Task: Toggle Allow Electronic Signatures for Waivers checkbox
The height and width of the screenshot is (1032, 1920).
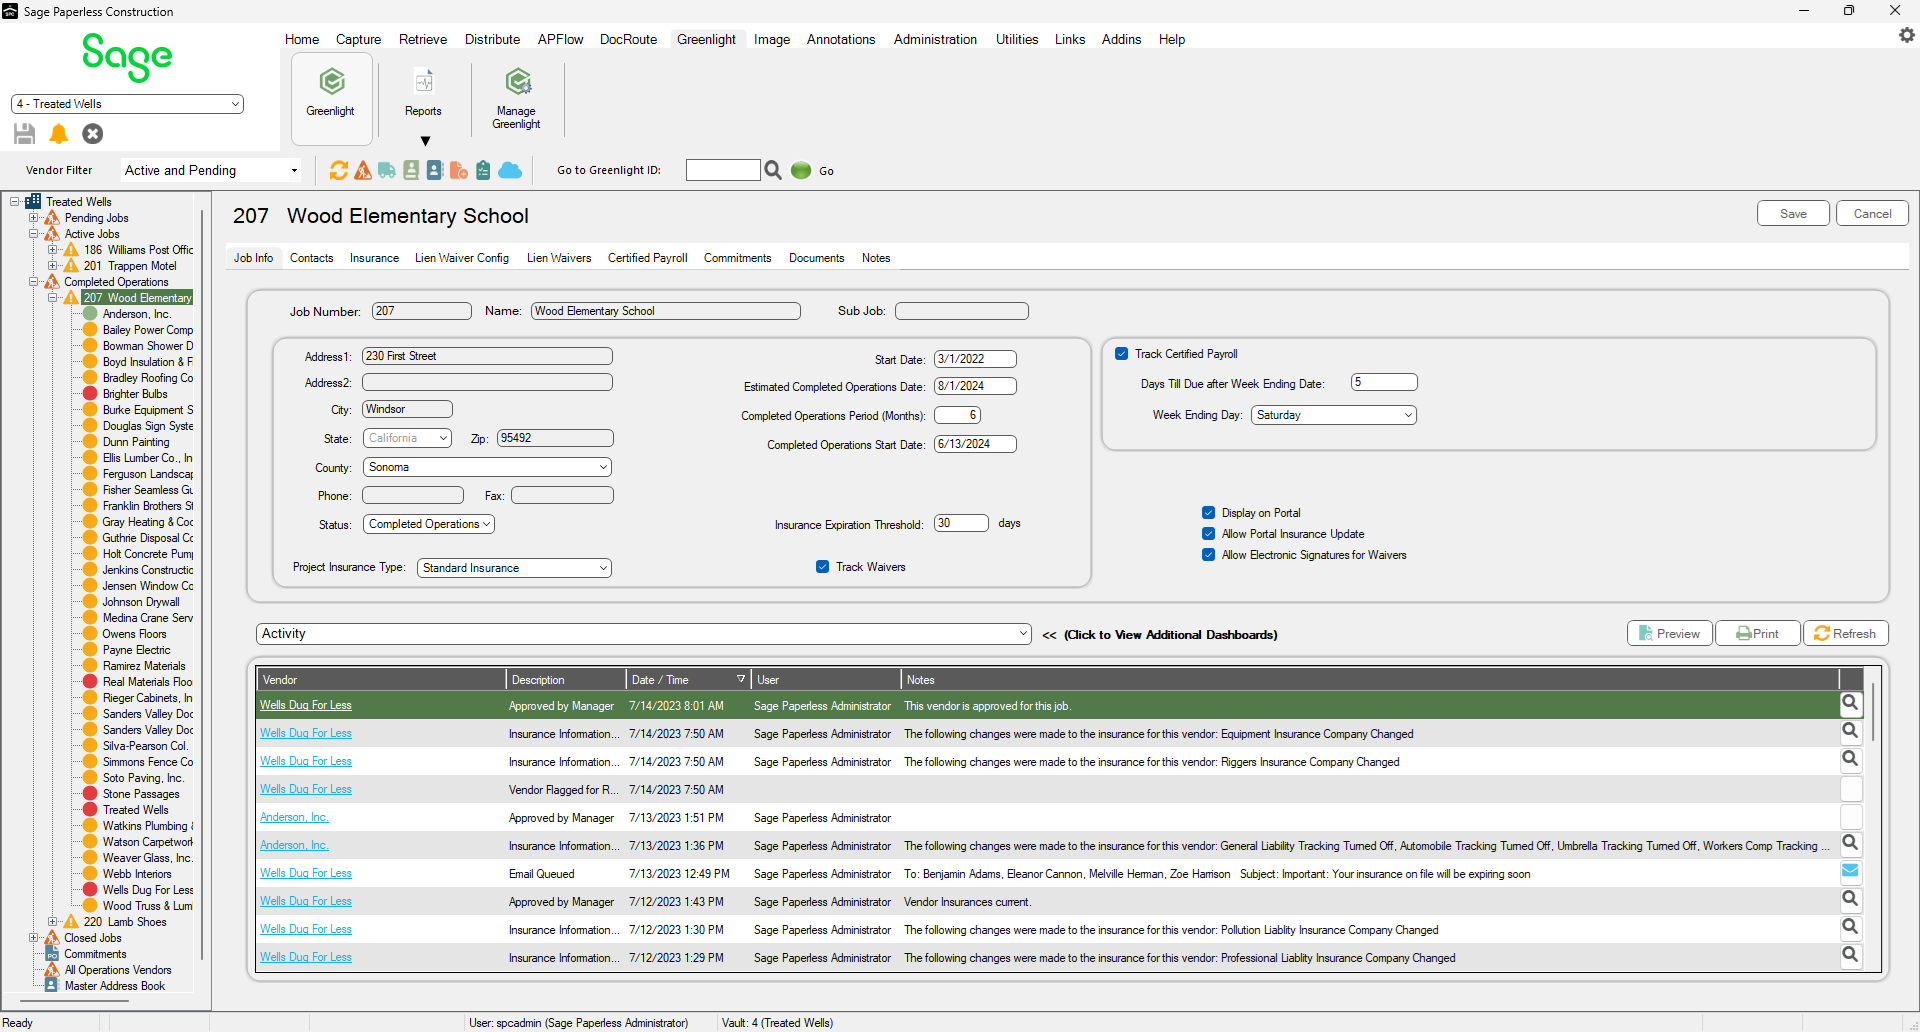Action: pos(1208,555)
